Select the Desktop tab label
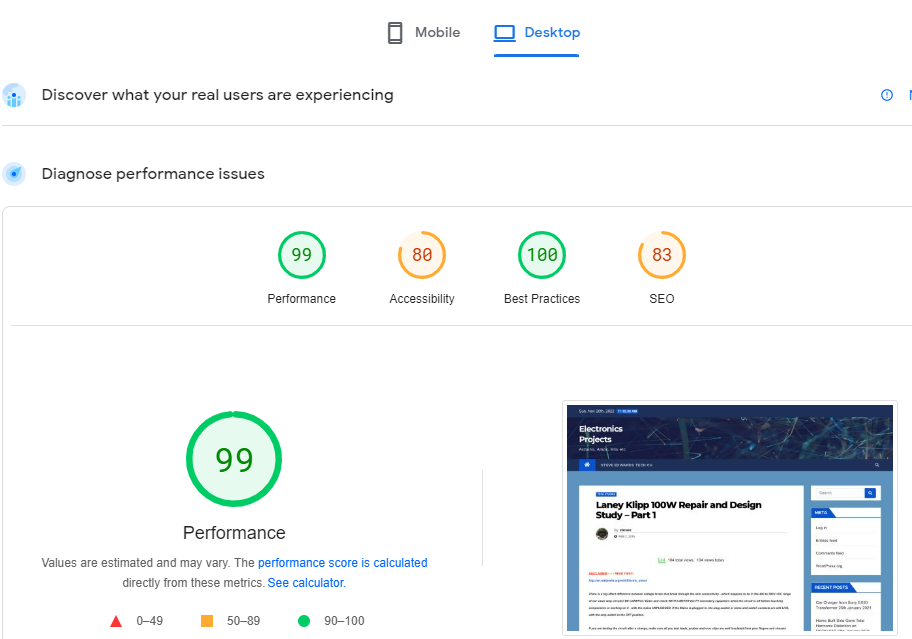The width and height of the screenshot is (912, 639). click(x=552, y=33)
